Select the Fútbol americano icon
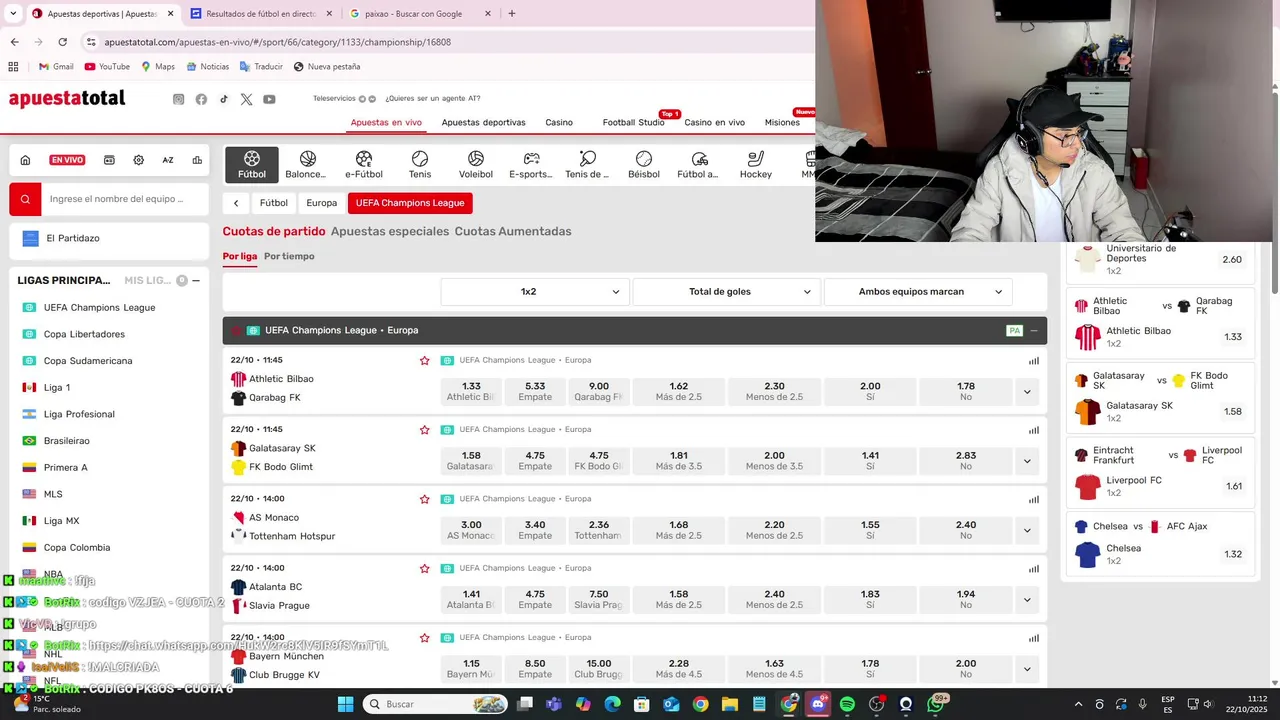 click(698, 164)
